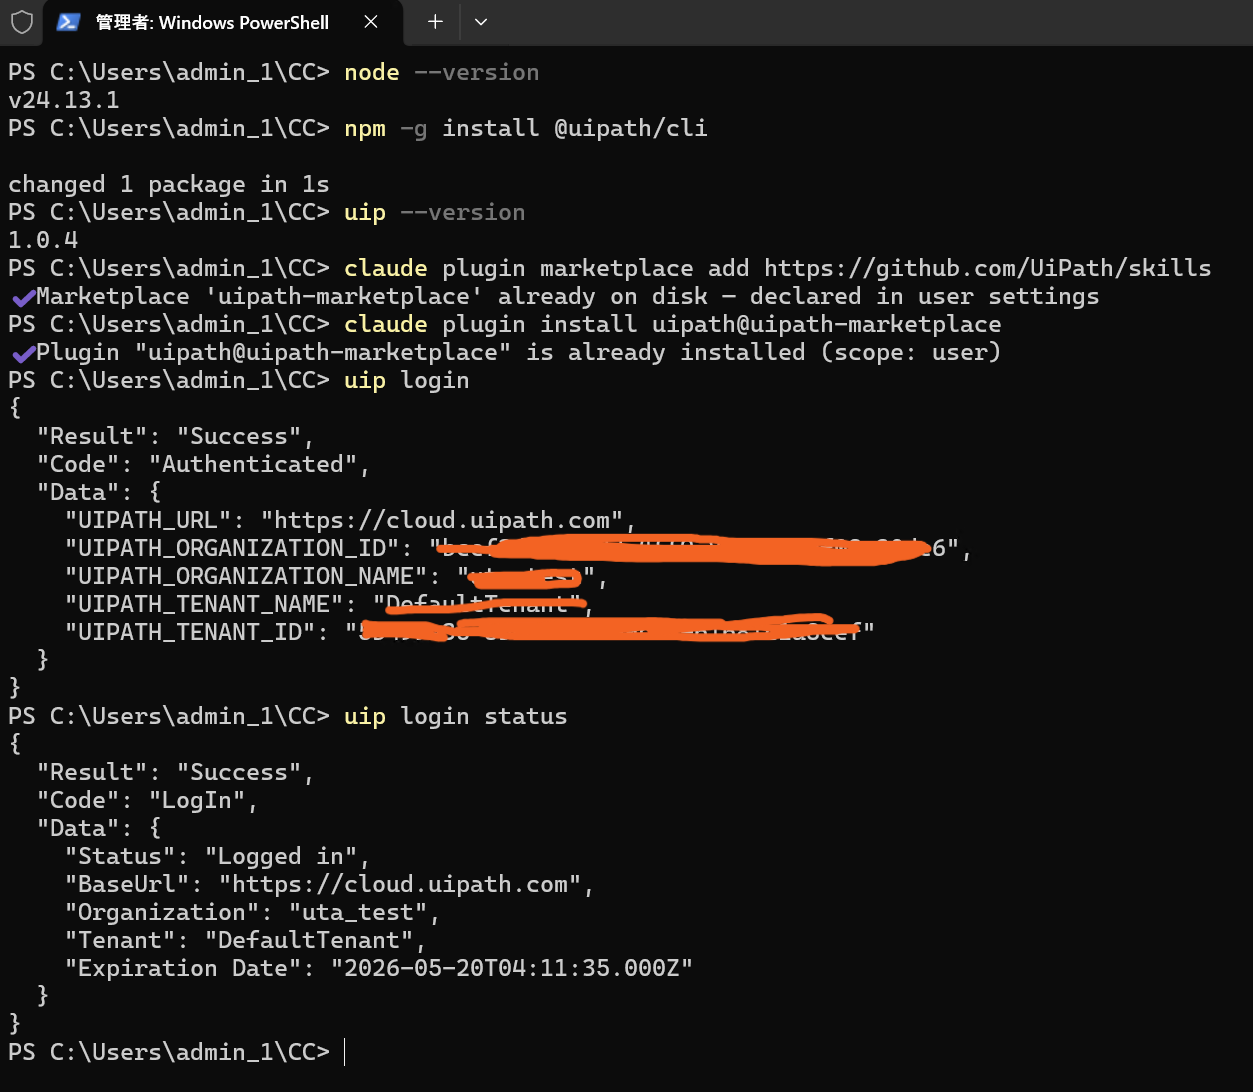Click the "Code": "LogIn" line
The image size is (1253, 1092).
pyautogui.click(x=148, y=800)
